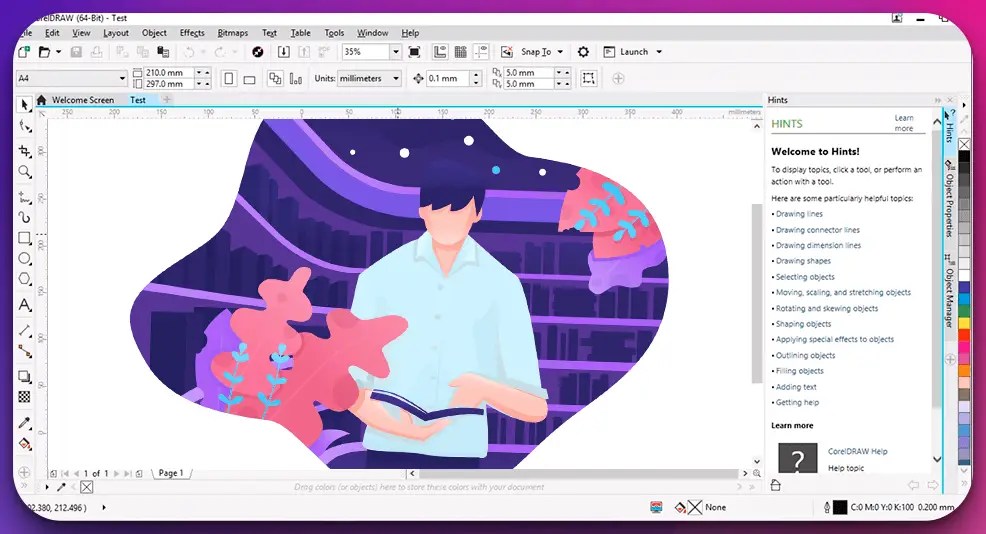Click Learn more beside HINTS
Image resolution: width=986 pixels, height=534 pixels.
tap(904, 123)
